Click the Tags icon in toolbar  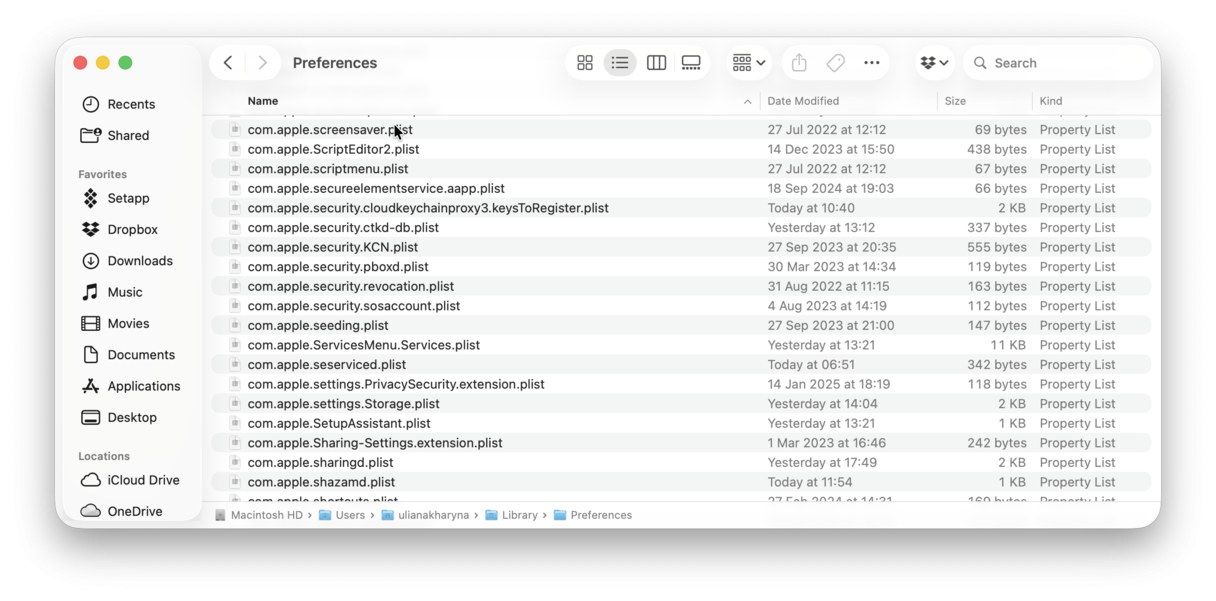(x=835, y=62)
